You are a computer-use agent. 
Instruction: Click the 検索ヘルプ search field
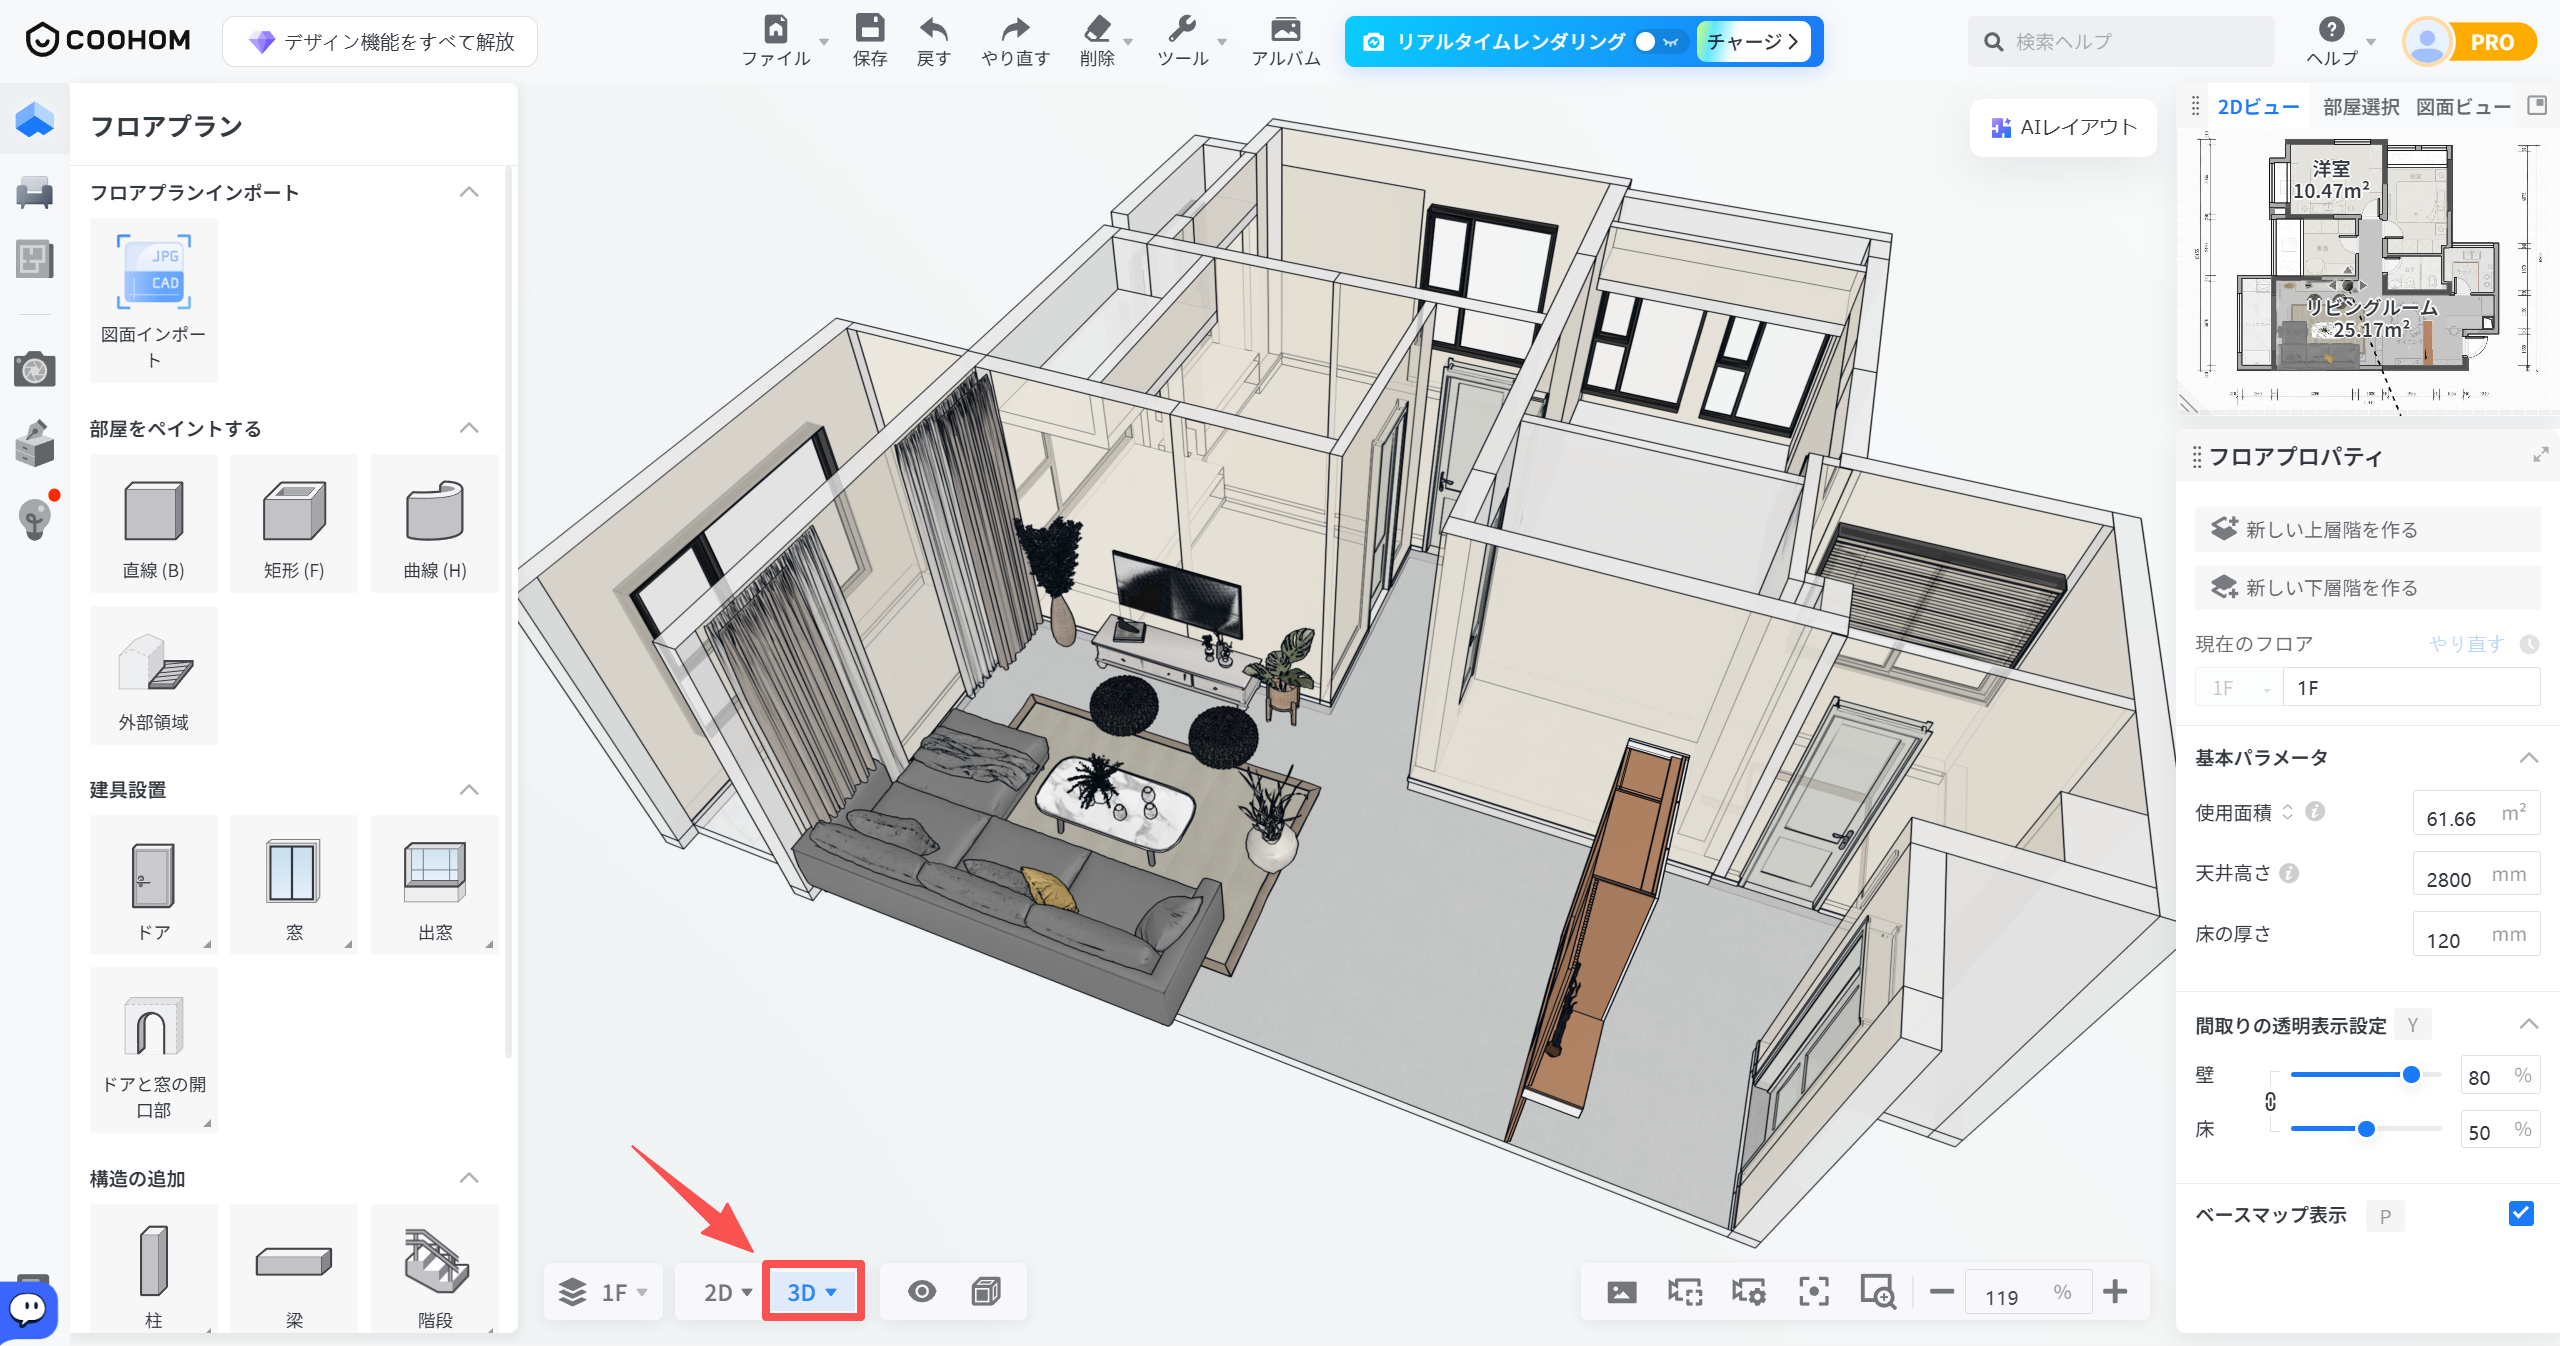click(x=2121, y=42)
